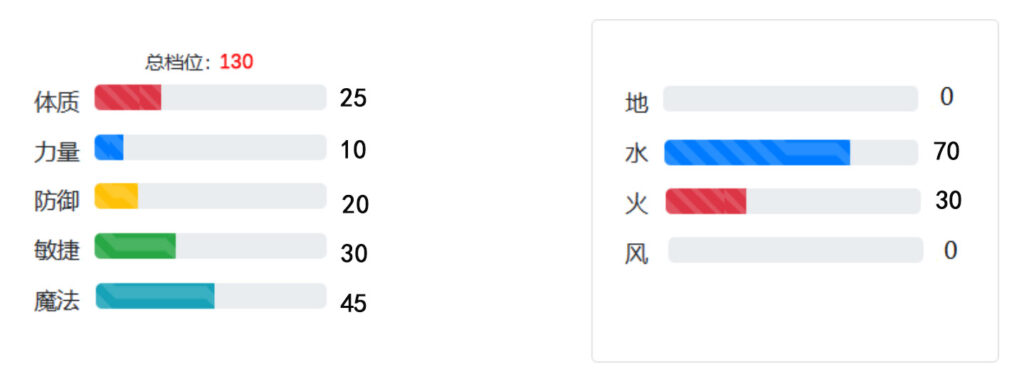This screenshot has width=1024, height=389.
Task: Click the empty 地 progress bar
Action: (790, 99)
